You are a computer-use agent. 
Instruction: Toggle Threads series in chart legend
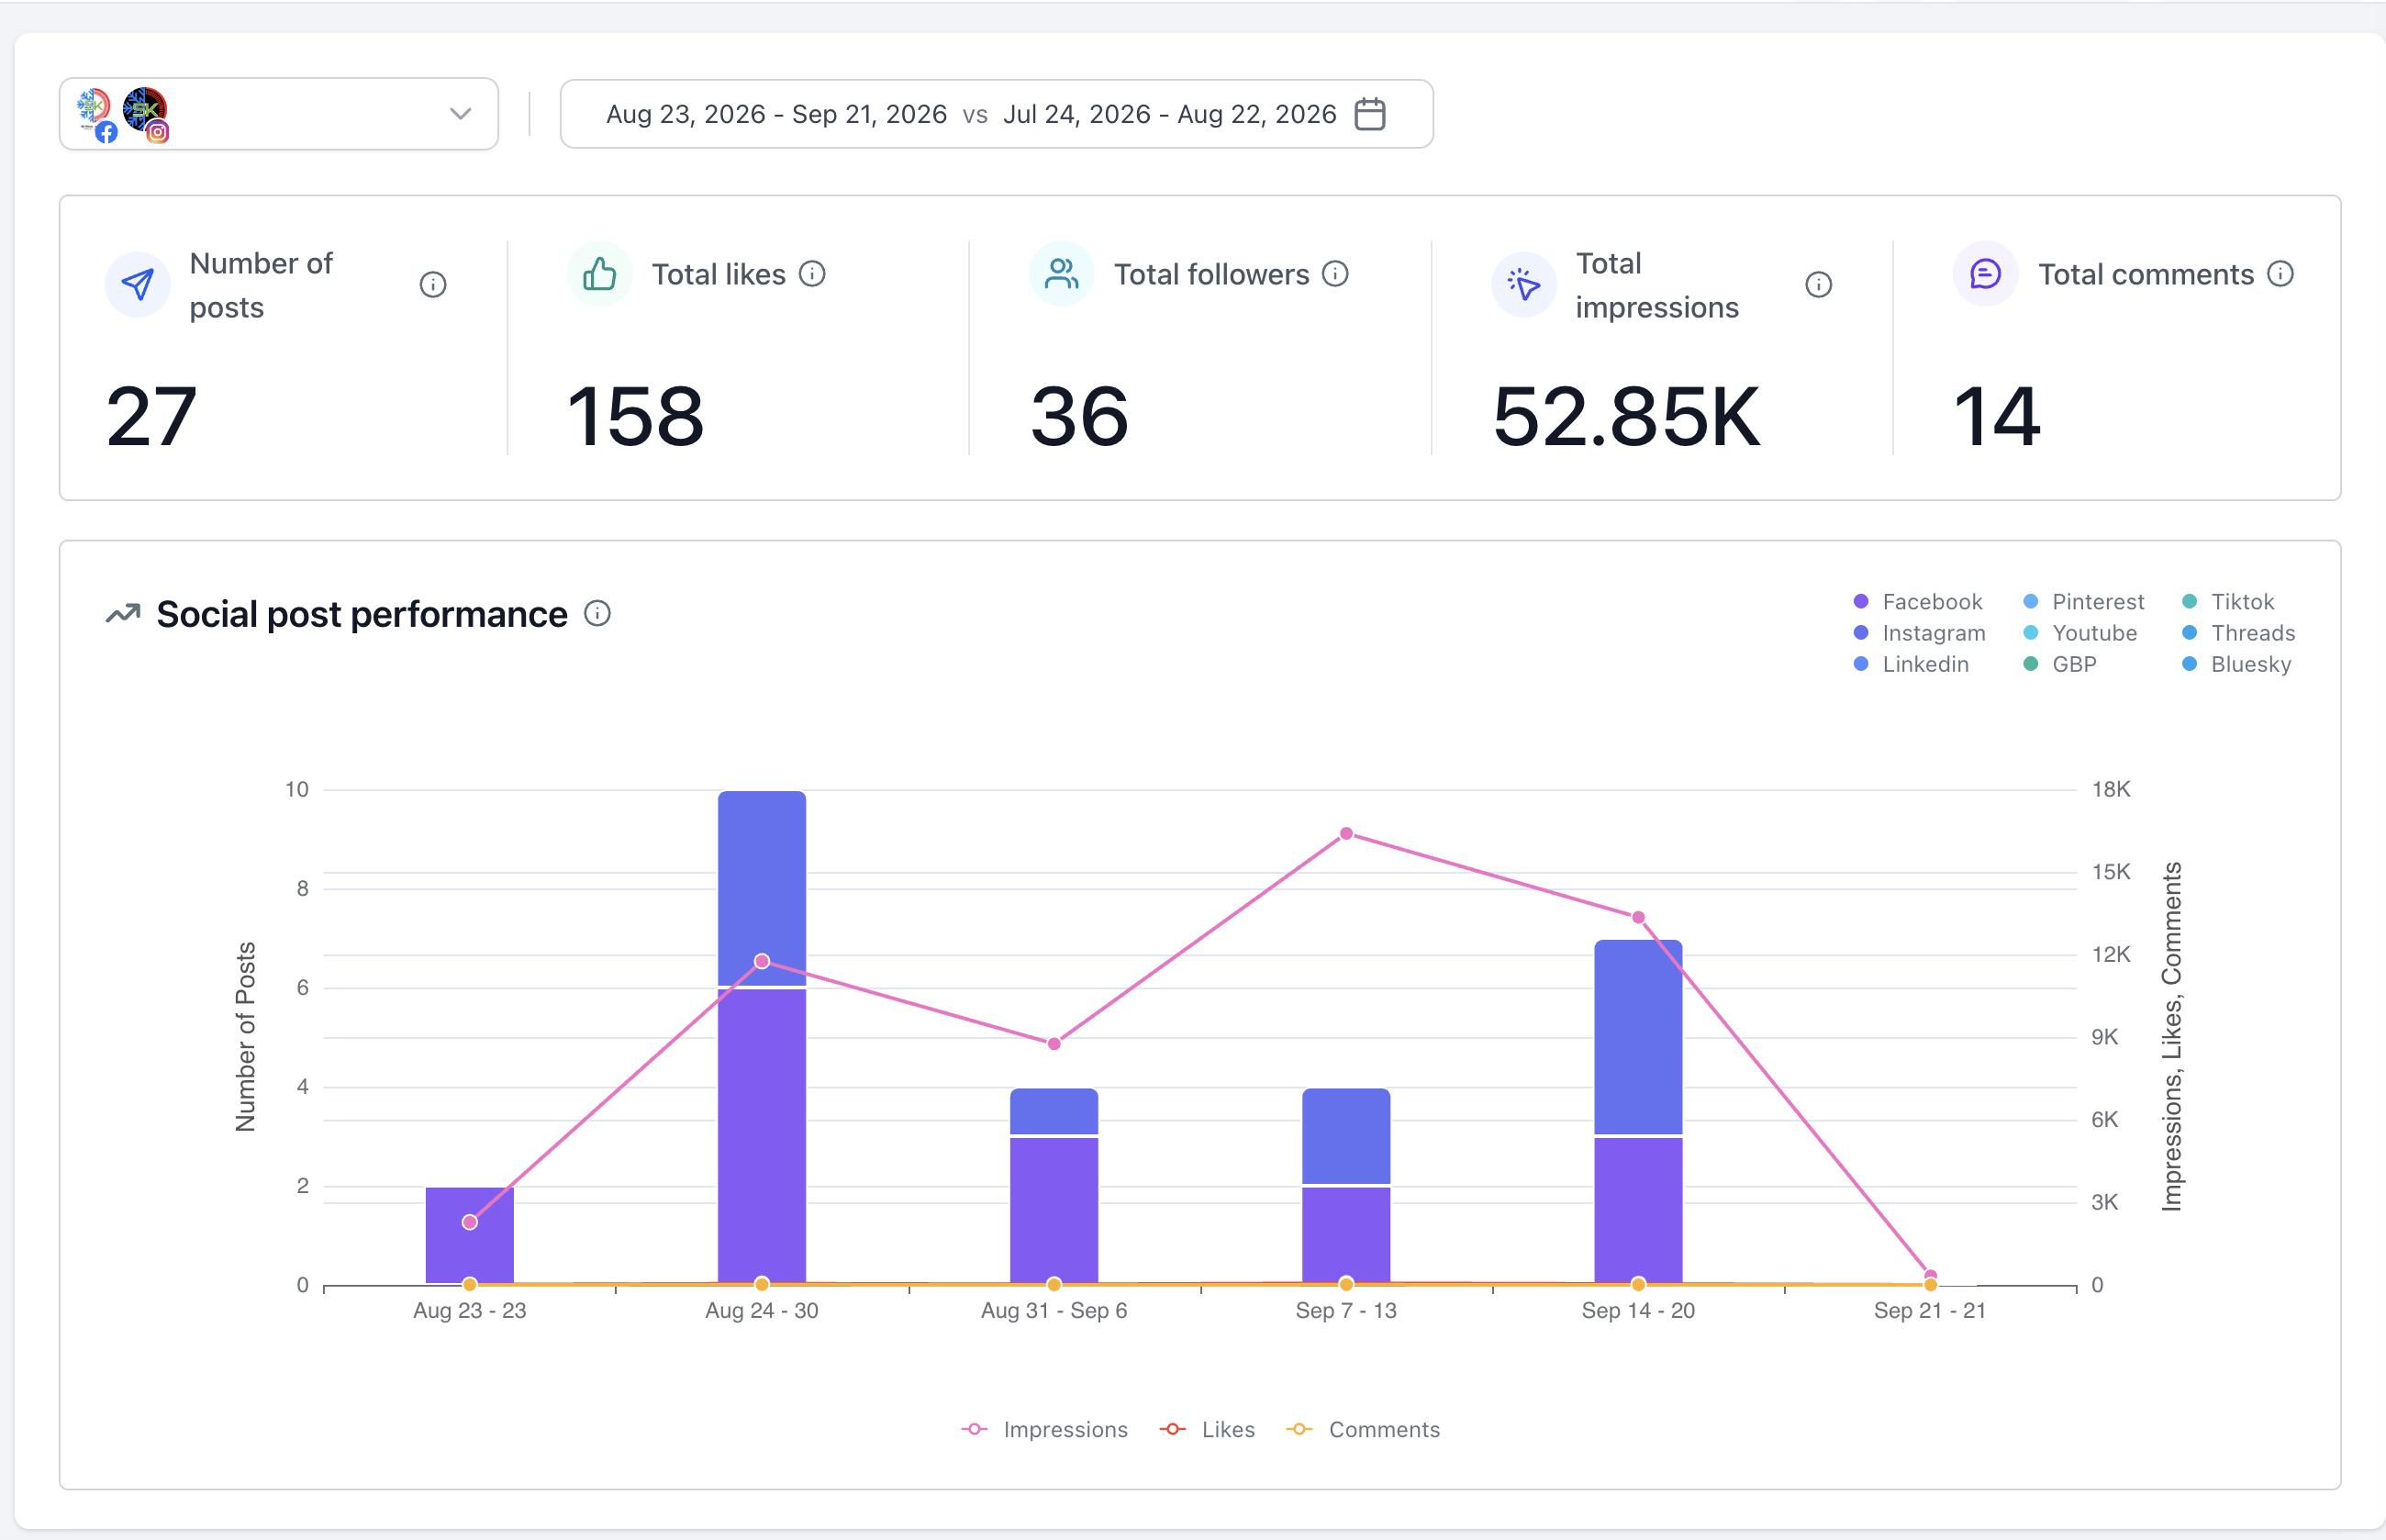click(2238, 633)
